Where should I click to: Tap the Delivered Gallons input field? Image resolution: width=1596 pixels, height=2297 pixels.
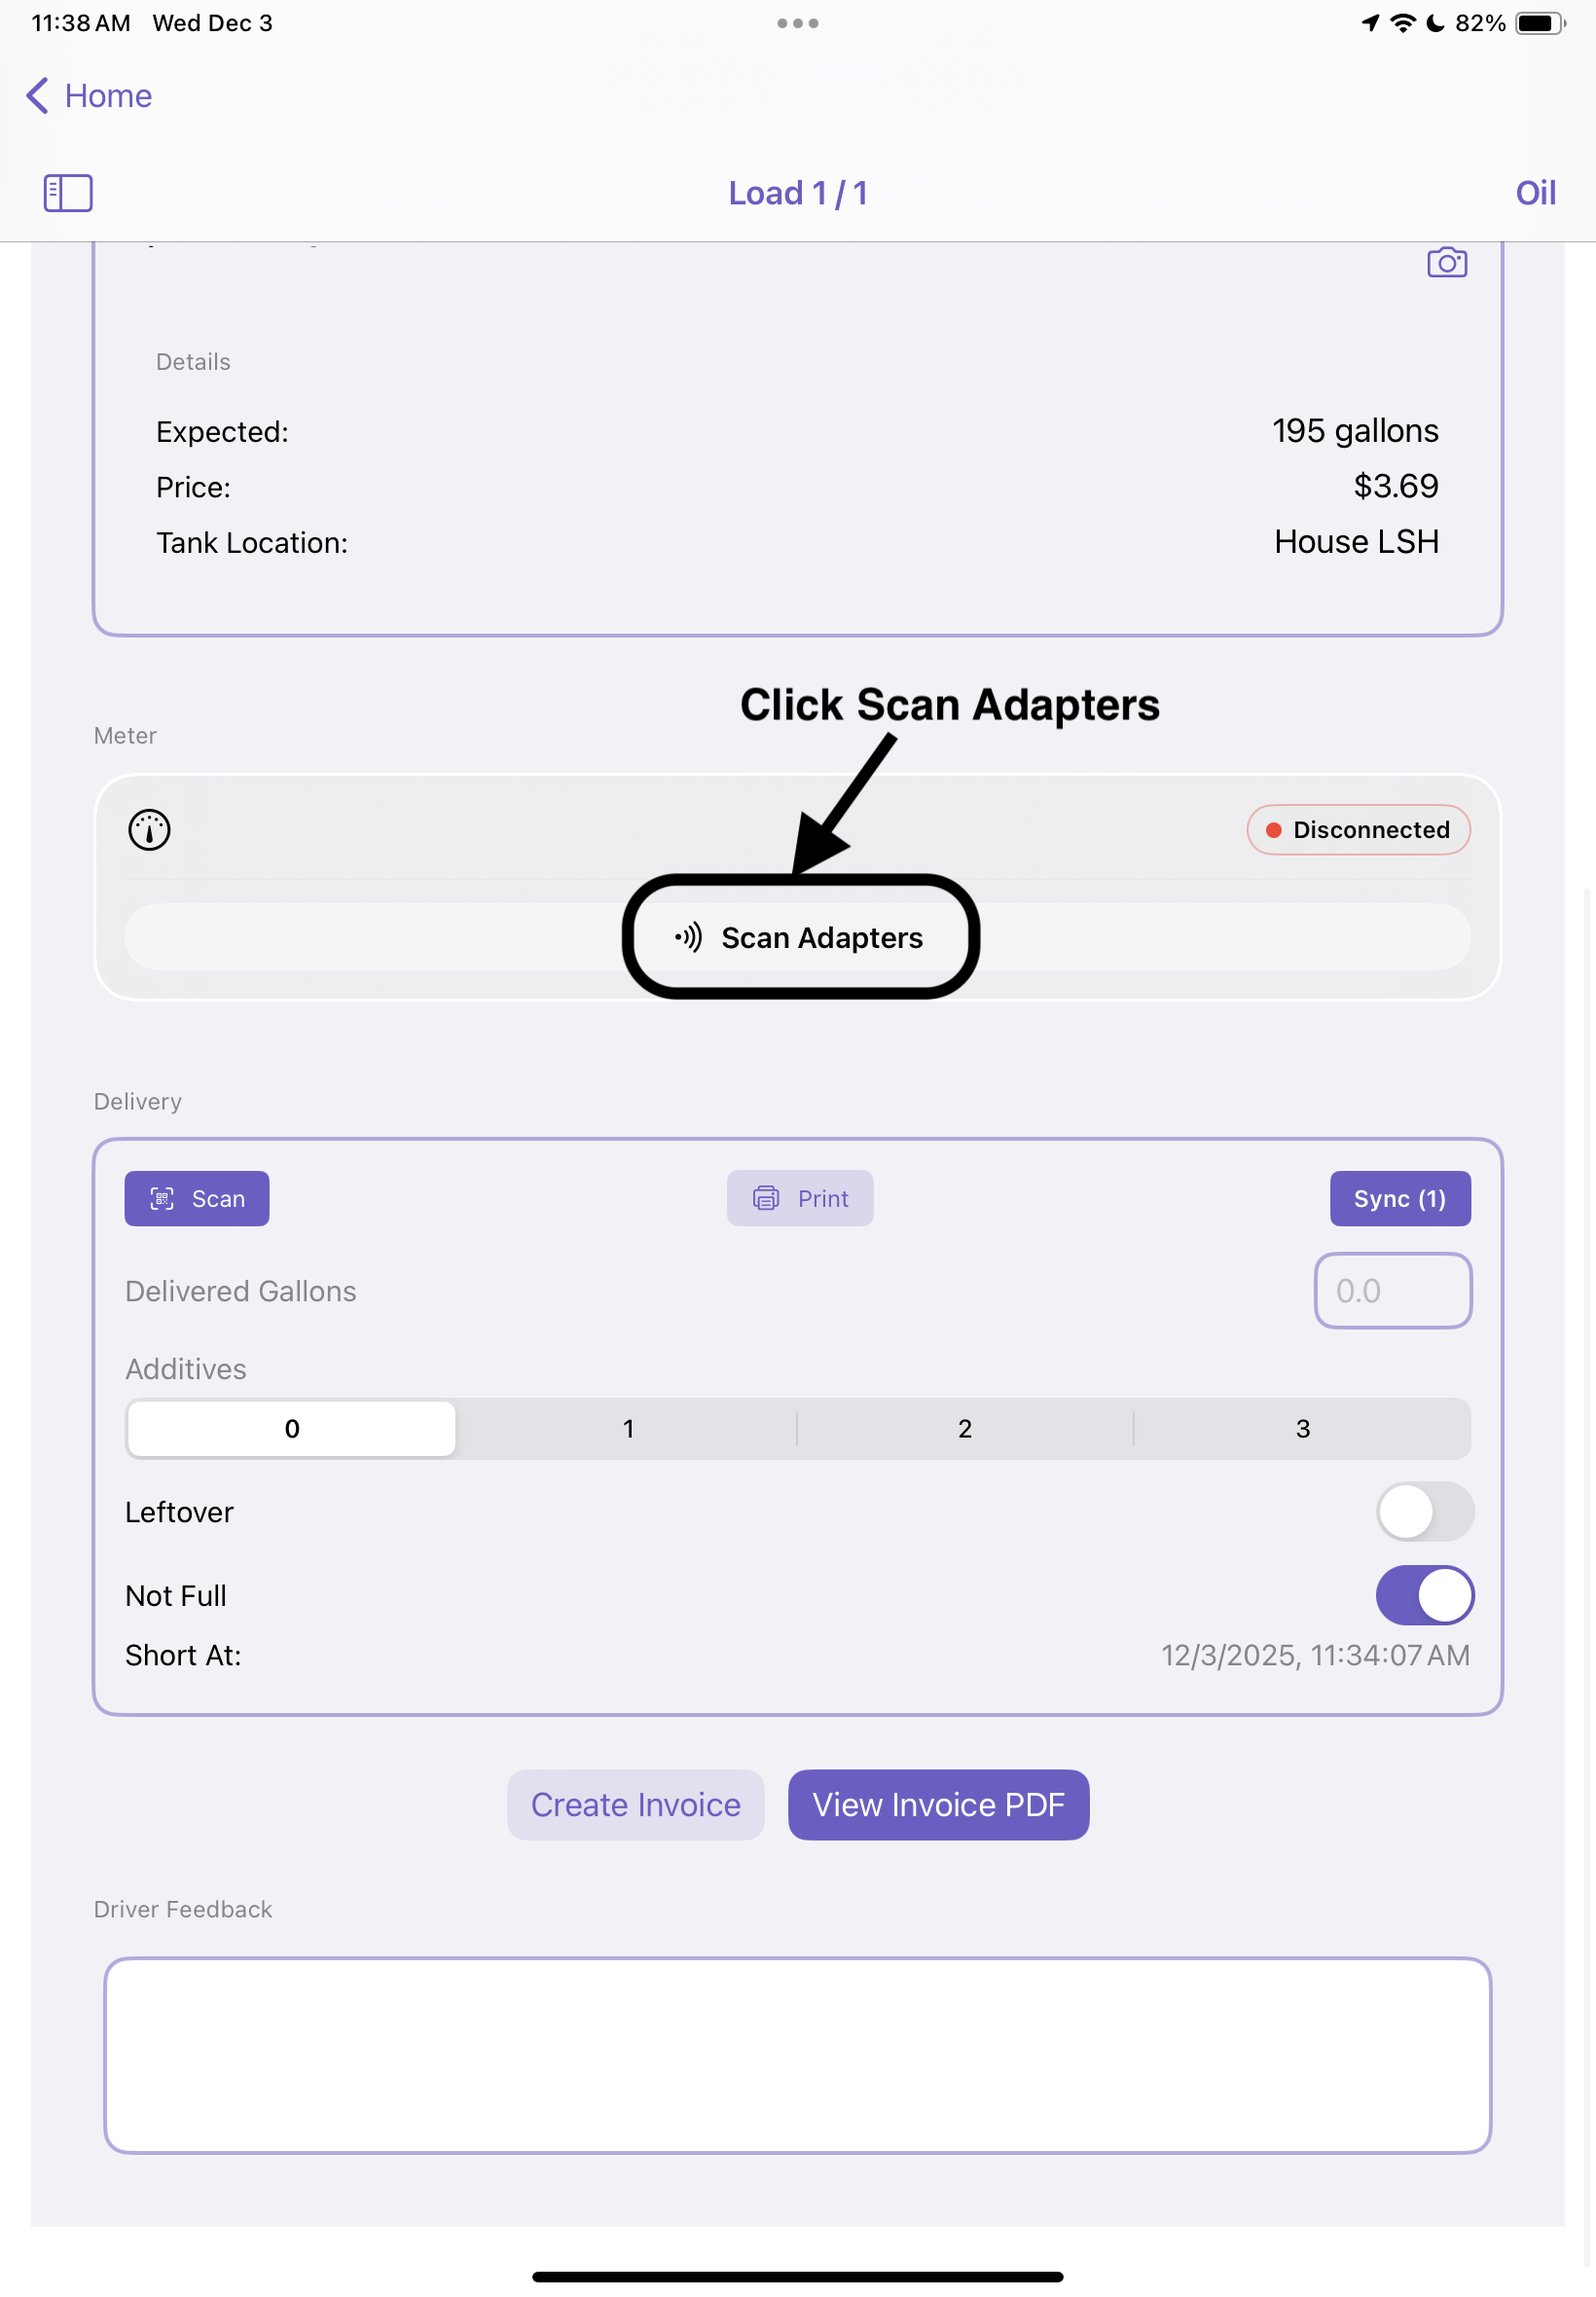click(x=1392, y=1291)
